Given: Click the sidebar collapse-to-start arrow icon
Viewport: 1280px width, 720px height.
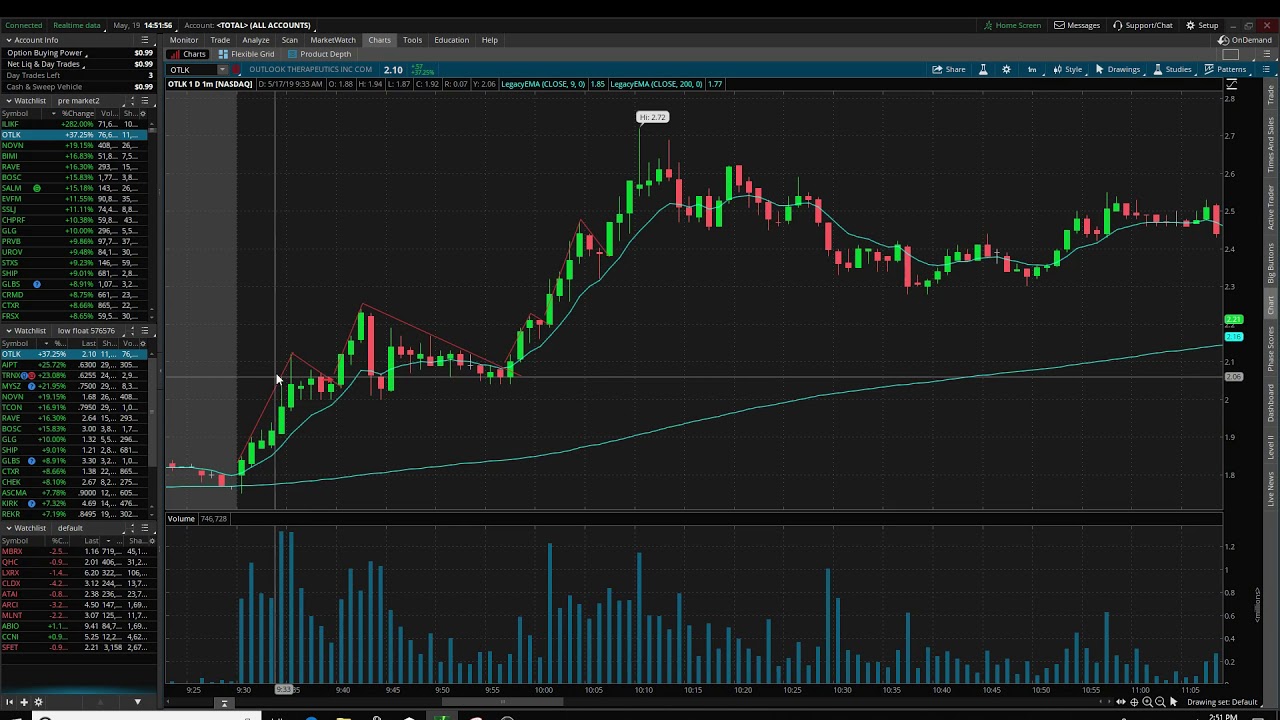Looking at the screenshot, I should pos(10,702).
